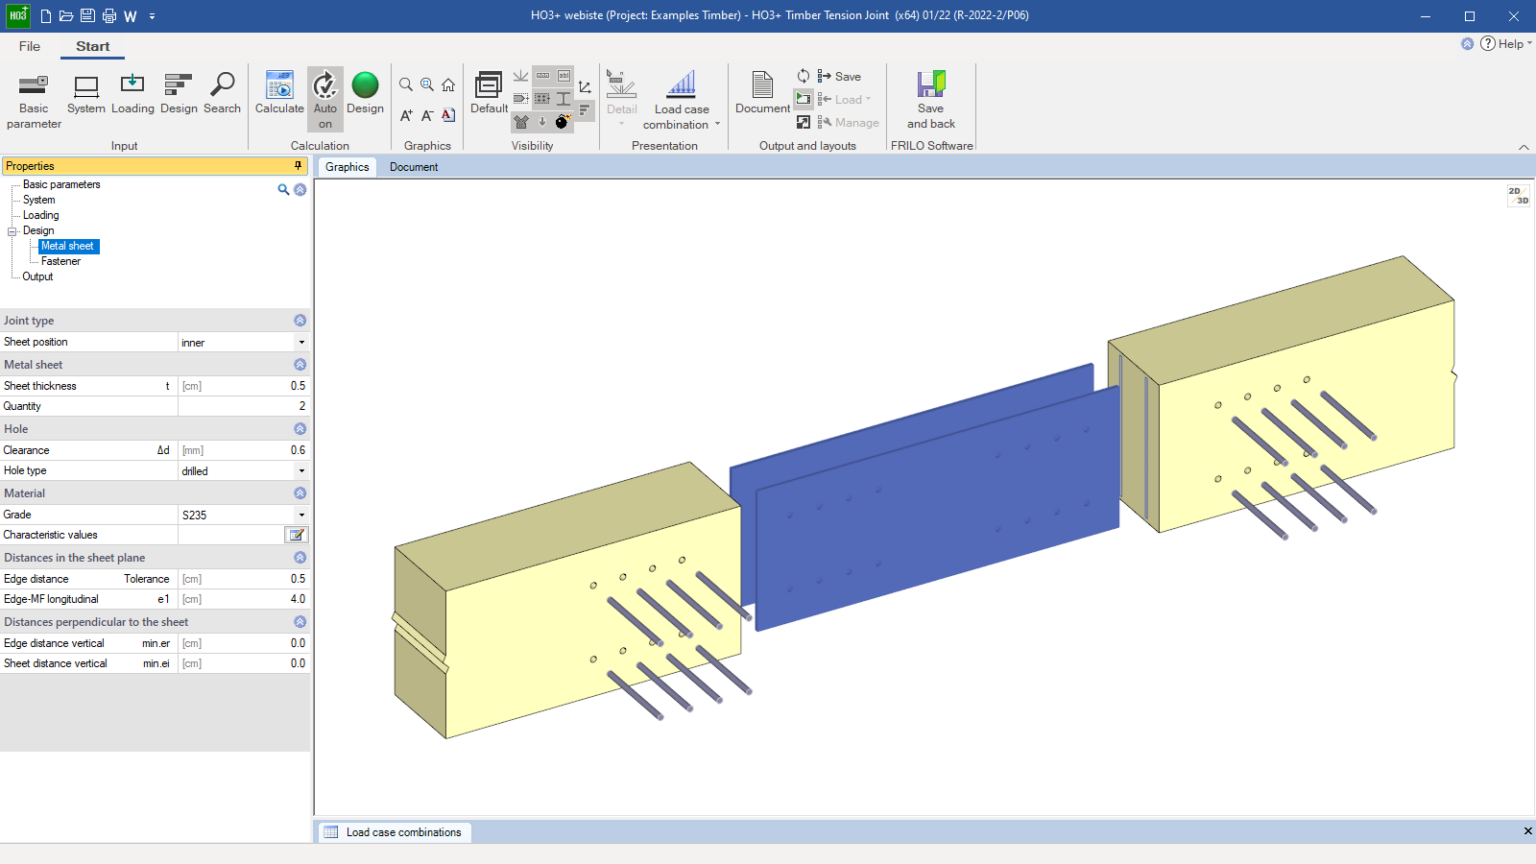
Task: Increase font size with the A+ icon
Action: pos(406,116)
